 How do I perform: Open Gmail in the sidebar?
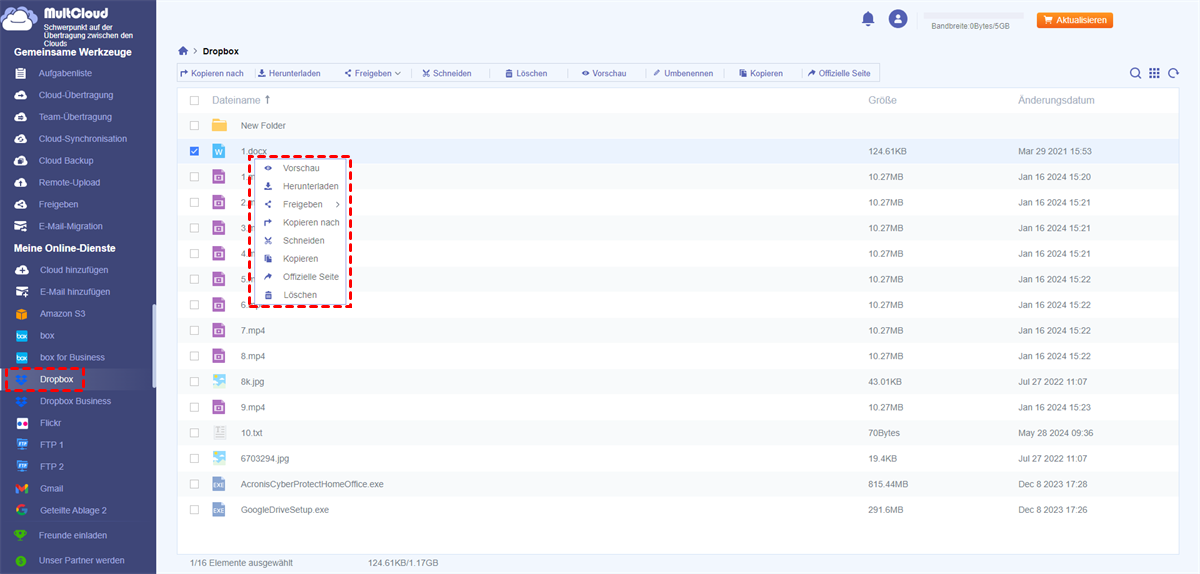51,488
